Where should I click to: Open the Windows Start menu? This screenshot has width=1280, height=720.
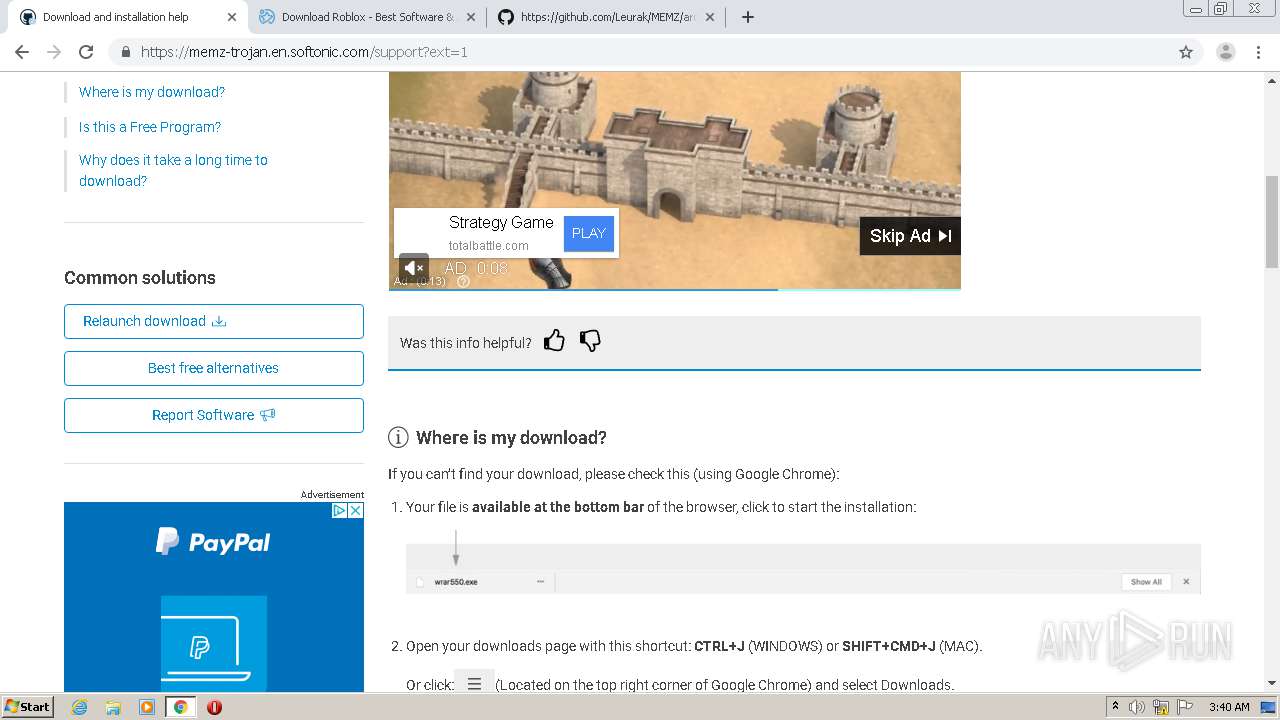(27, 706)
